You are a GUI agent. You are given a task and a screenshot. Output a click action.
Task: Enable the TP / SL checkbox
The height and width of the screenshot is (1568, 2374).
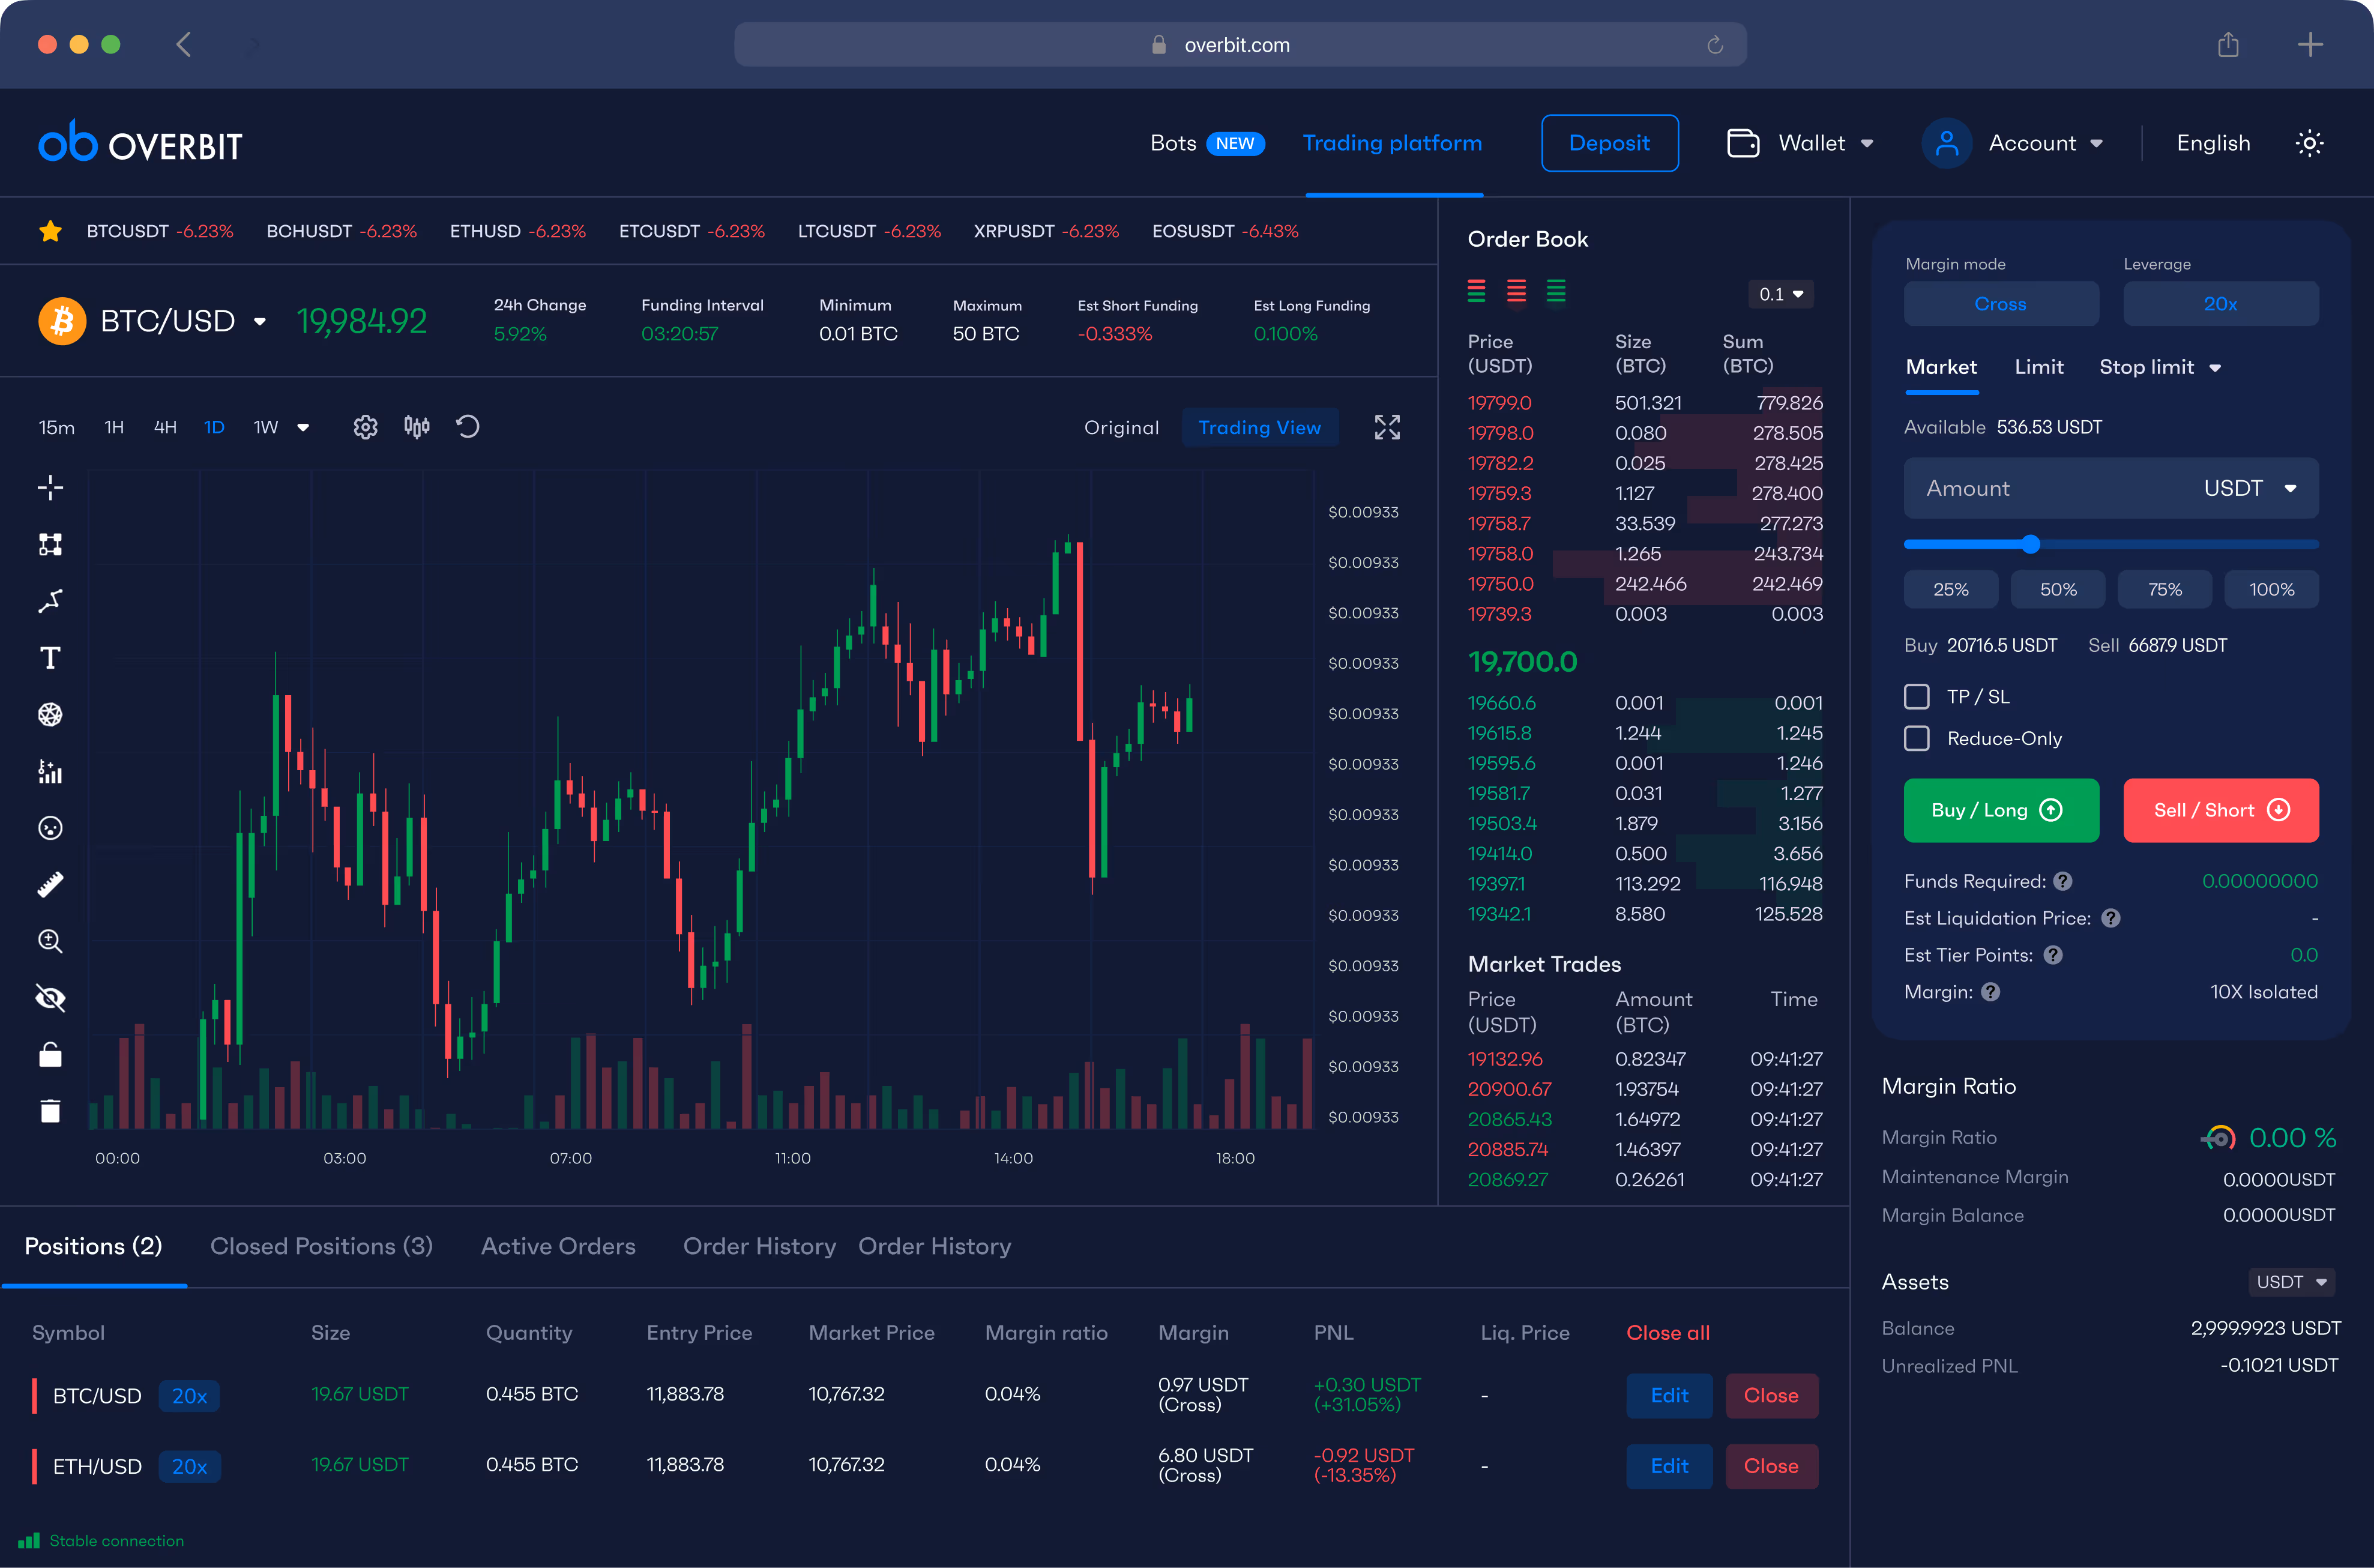1917,696
